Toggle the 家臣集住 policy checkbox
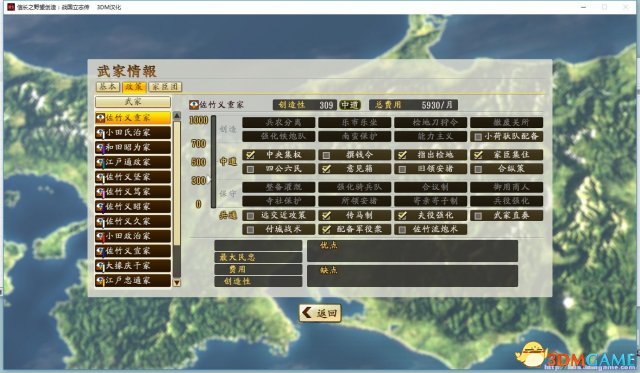This screenshot has height=373, width=640. pos(478,155)
